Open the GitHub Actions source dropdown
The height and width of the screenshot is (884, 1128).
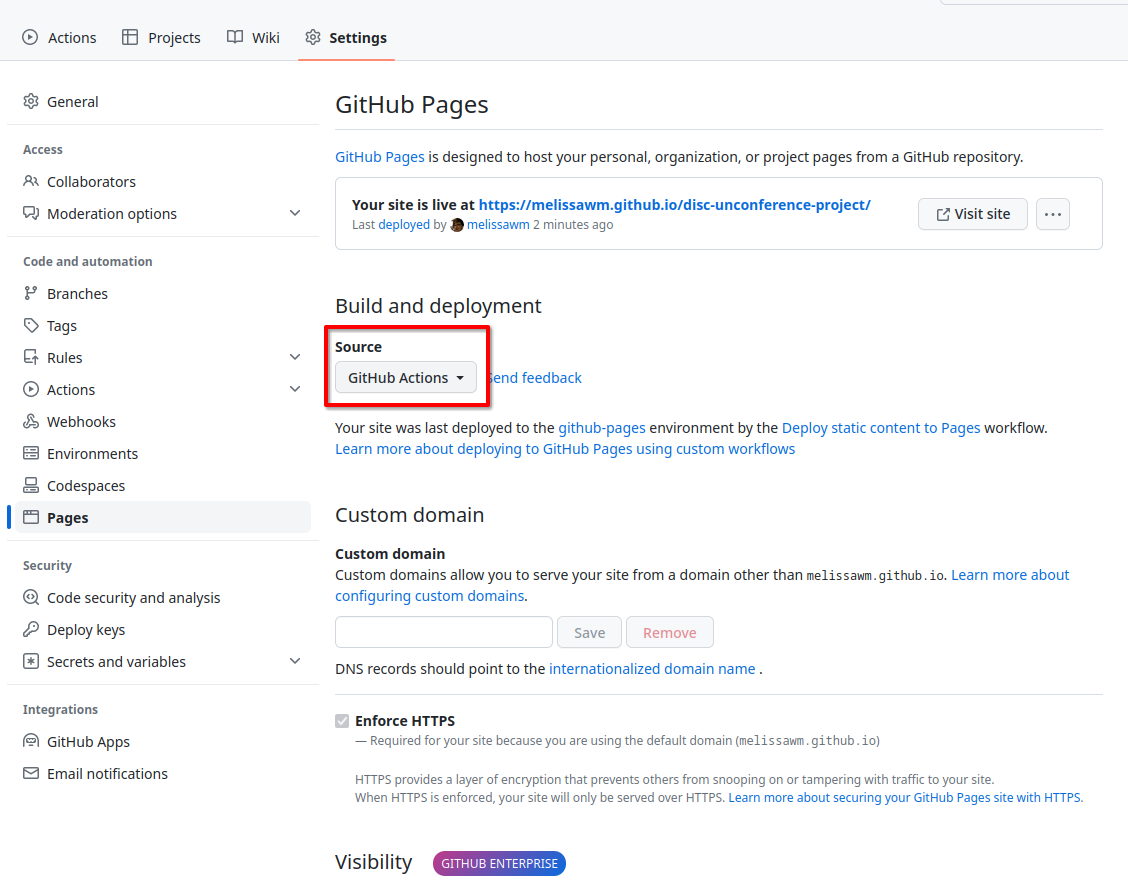(x=405, y=378)
